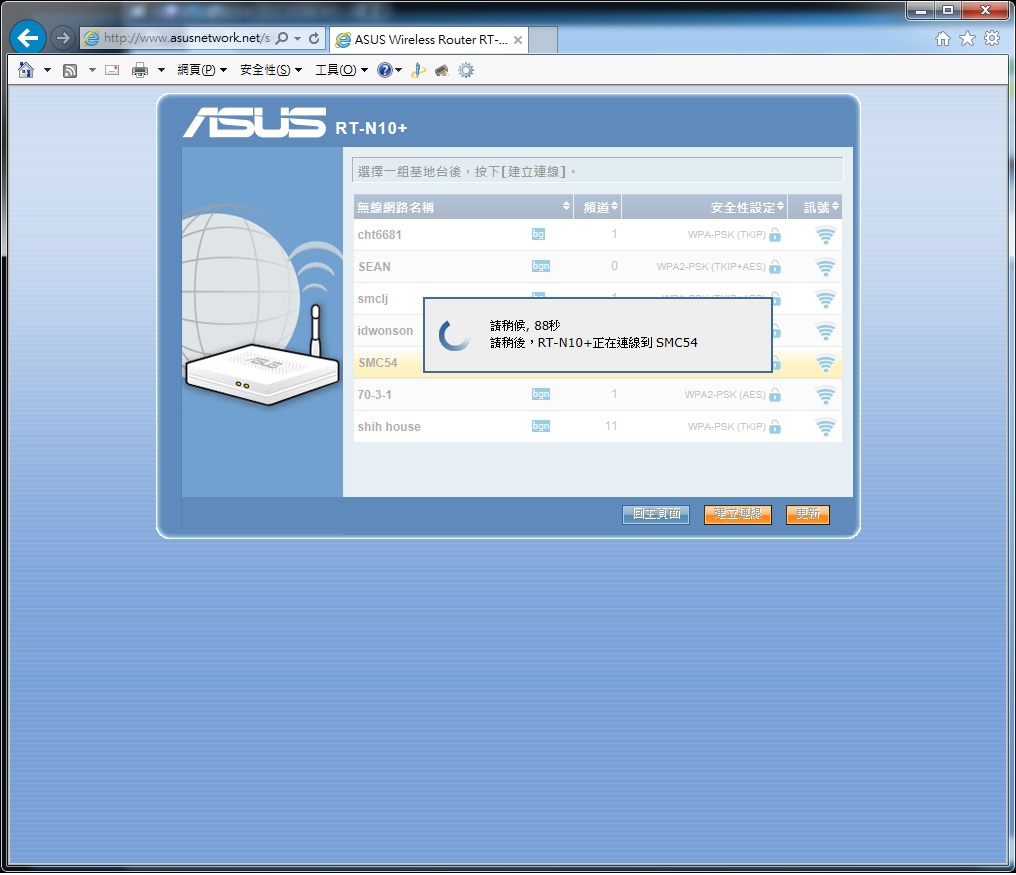This screenshot has height=875, width=1016.
Task: Sort by the 訊號 column header
Action: coord(815,207)
